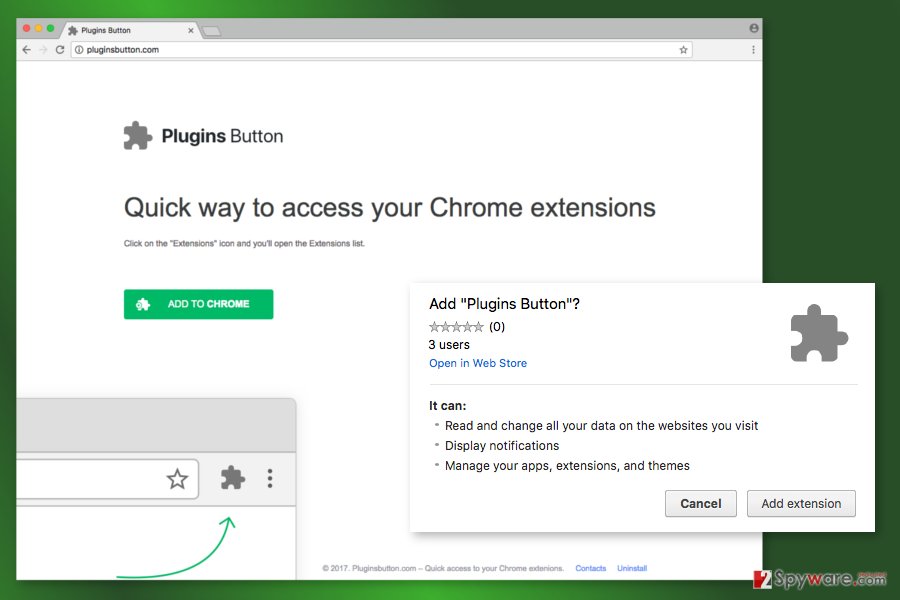
Task: Click the green ADD TO CHROME button
Action: coord(199,304)
